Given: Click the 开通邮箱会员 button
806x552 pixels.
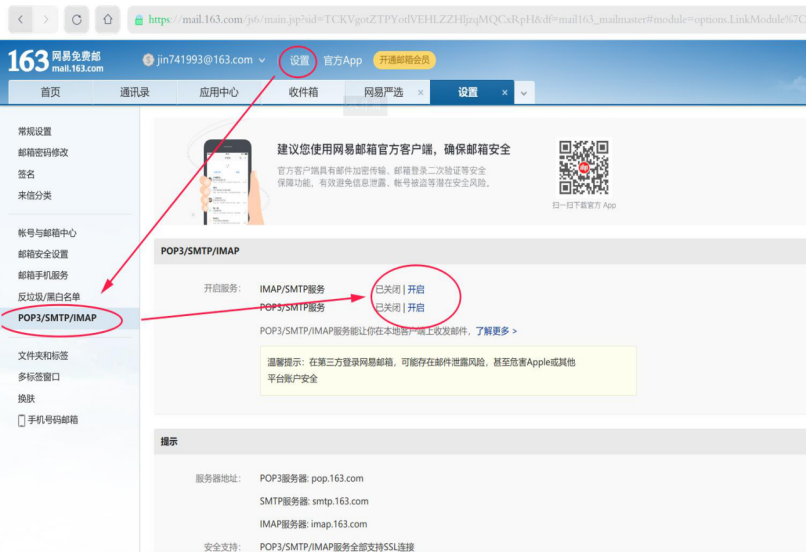Looking at the screenshot, I should pos(405,60).
